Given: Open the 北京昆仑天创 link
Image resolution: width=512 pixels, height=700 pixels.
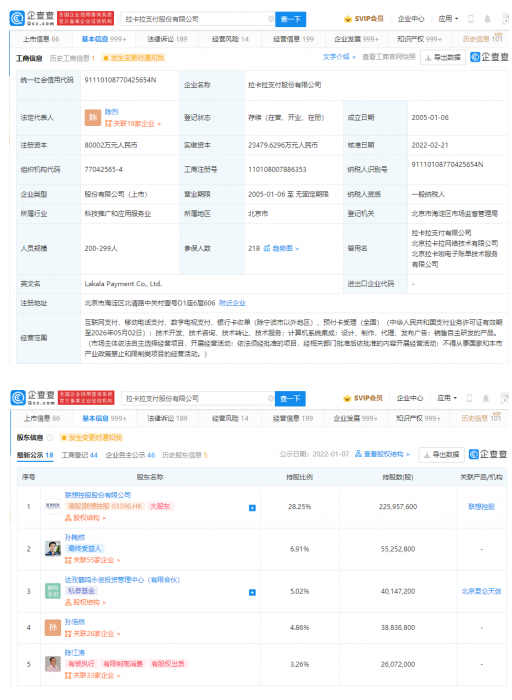Looking at the screenshot, I should [x=481, y=592].
